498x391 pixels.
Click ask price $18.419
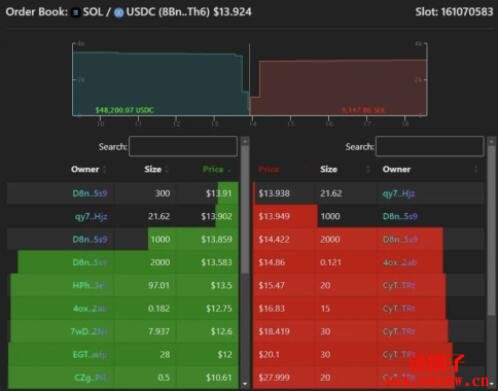274,331
